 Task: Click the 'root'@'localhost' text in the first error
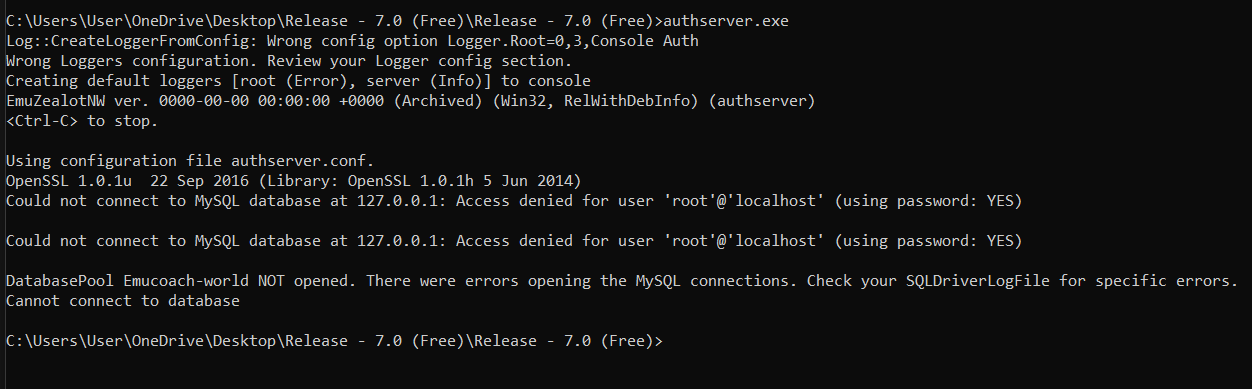pyautogui.click(x=743, y=200)
